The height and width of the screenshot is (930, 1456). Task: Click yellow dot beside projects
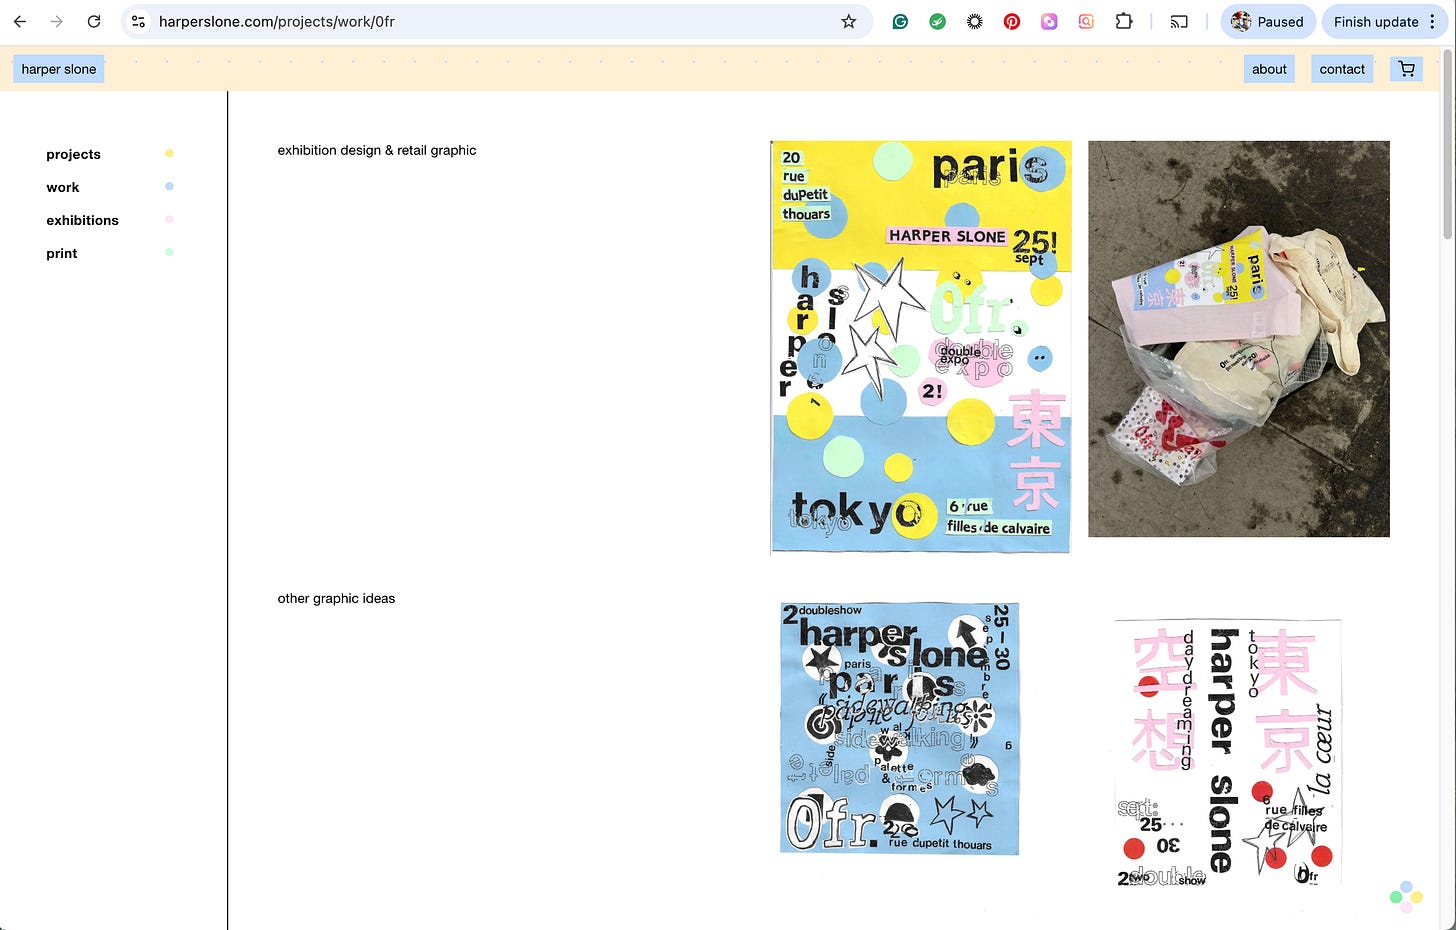coord(169,153)
